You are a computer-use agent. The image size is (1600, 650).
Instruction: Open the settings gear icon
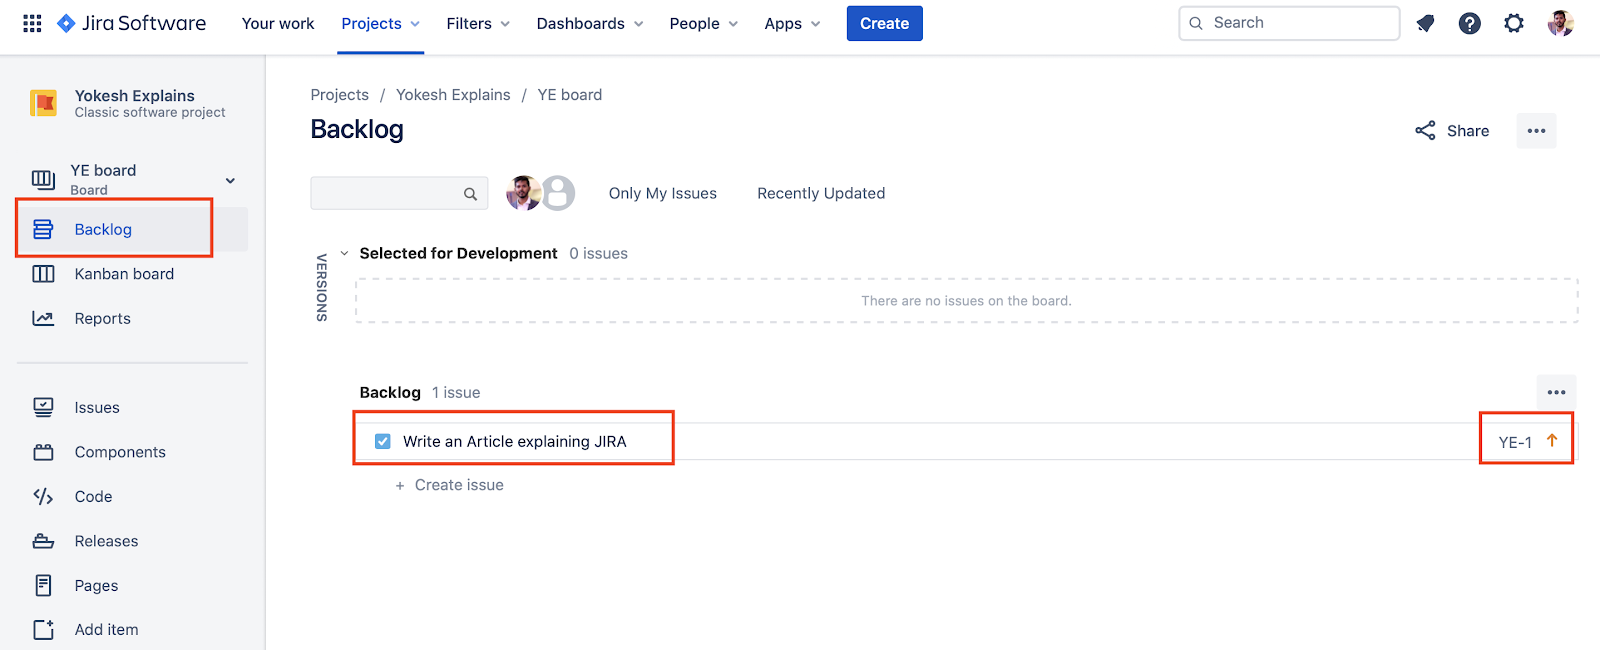click(1514, 23)
